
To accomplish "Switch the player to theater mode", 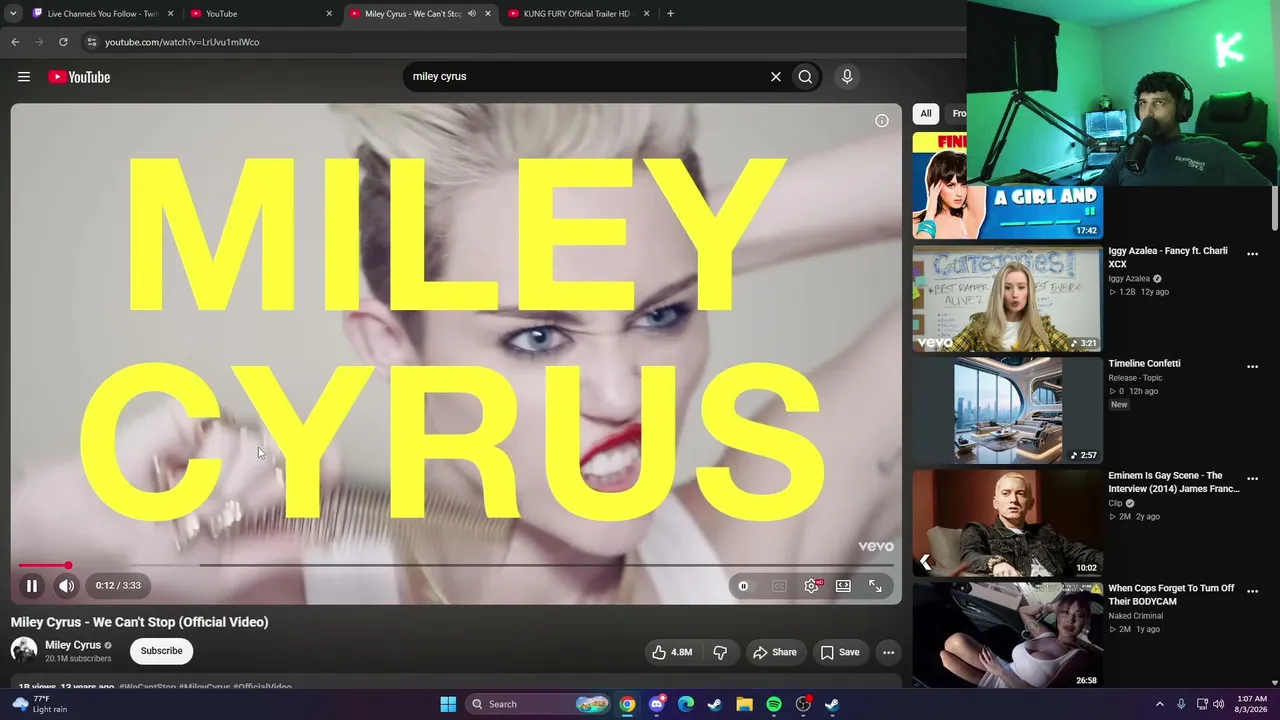I will pos(843,586).
